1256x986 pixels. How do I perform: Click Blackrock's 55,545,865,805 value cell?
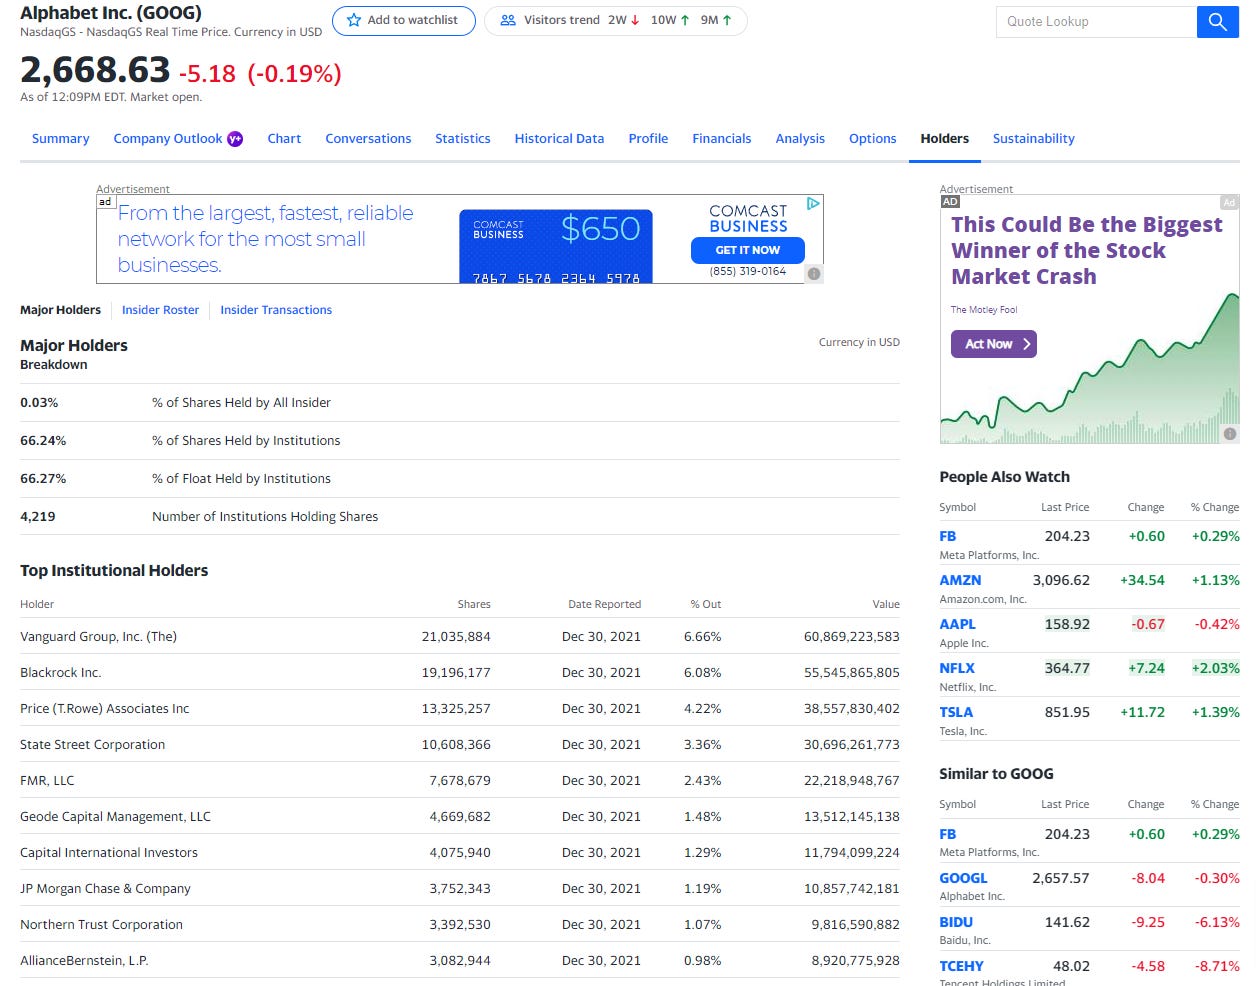[x=852, y=672]
